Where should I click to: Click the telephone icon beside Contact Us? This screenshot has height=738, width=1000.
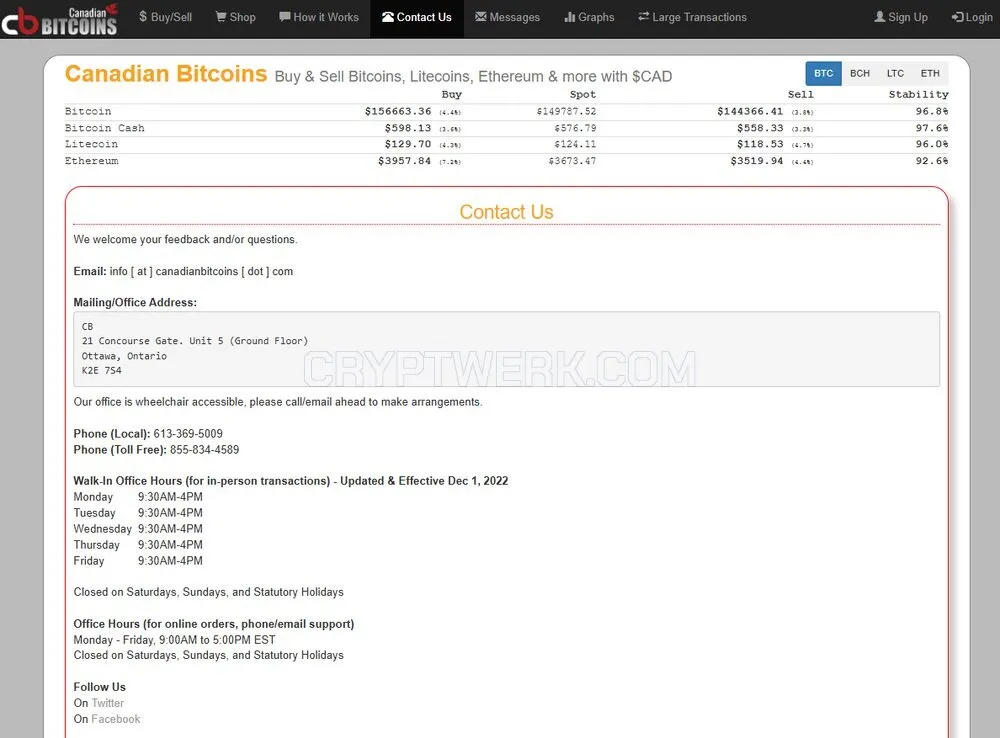click(388, 17)
